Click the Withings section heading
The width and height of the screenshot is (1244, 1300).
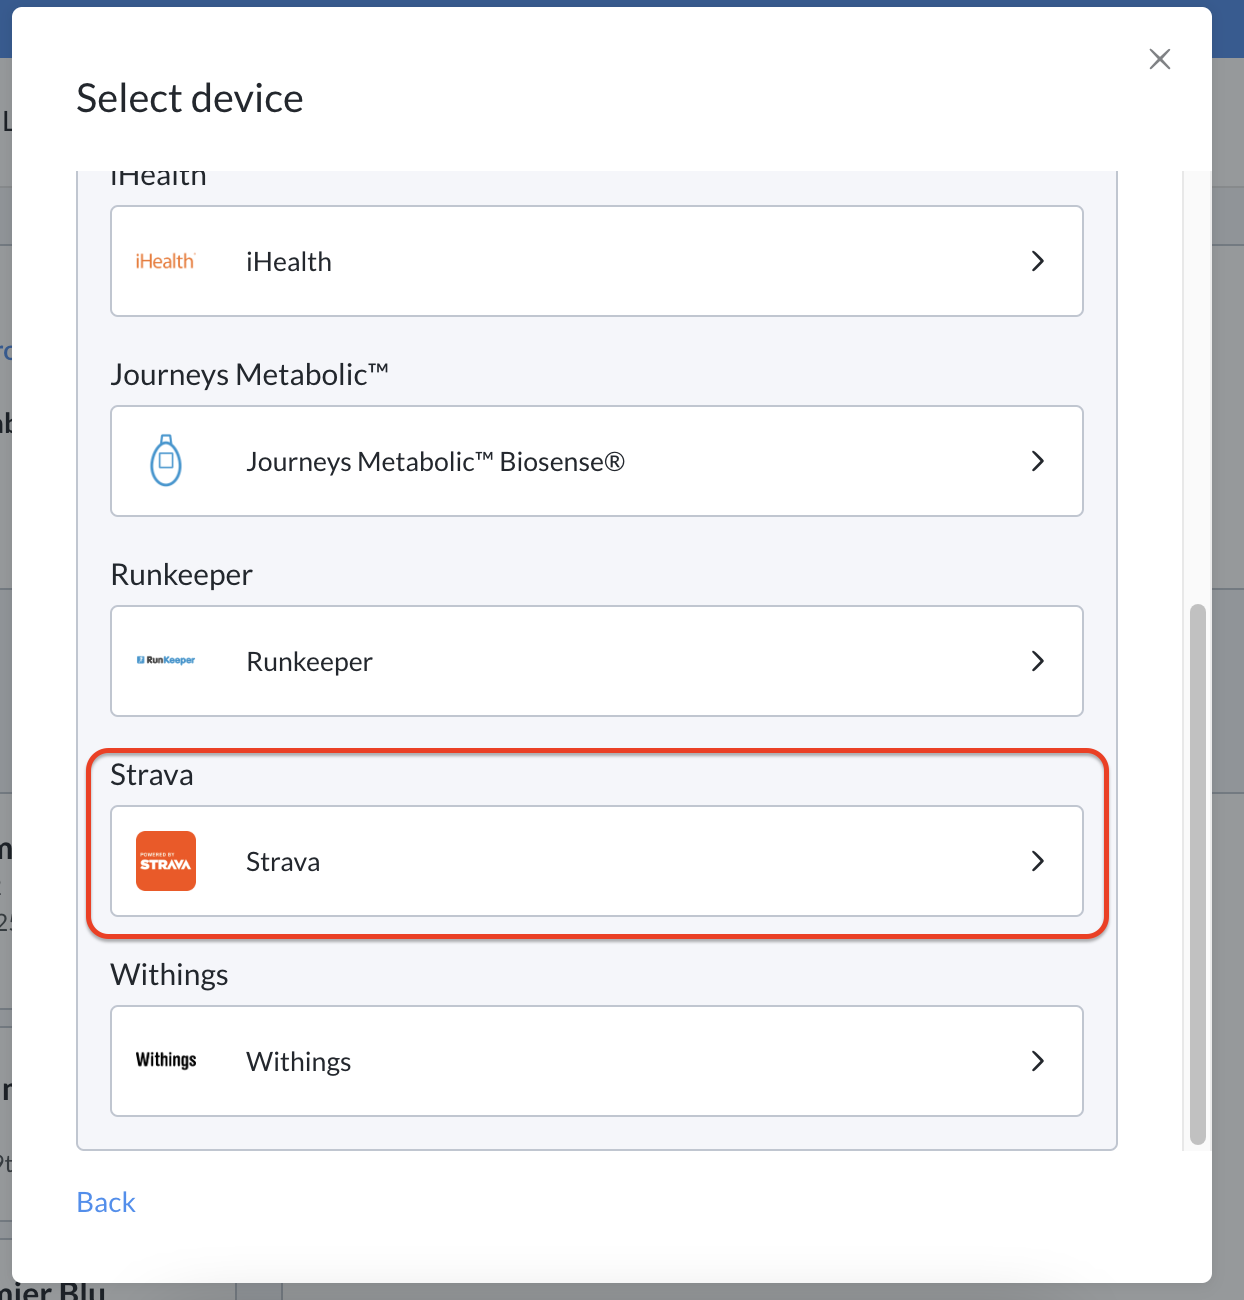(169, 974)
